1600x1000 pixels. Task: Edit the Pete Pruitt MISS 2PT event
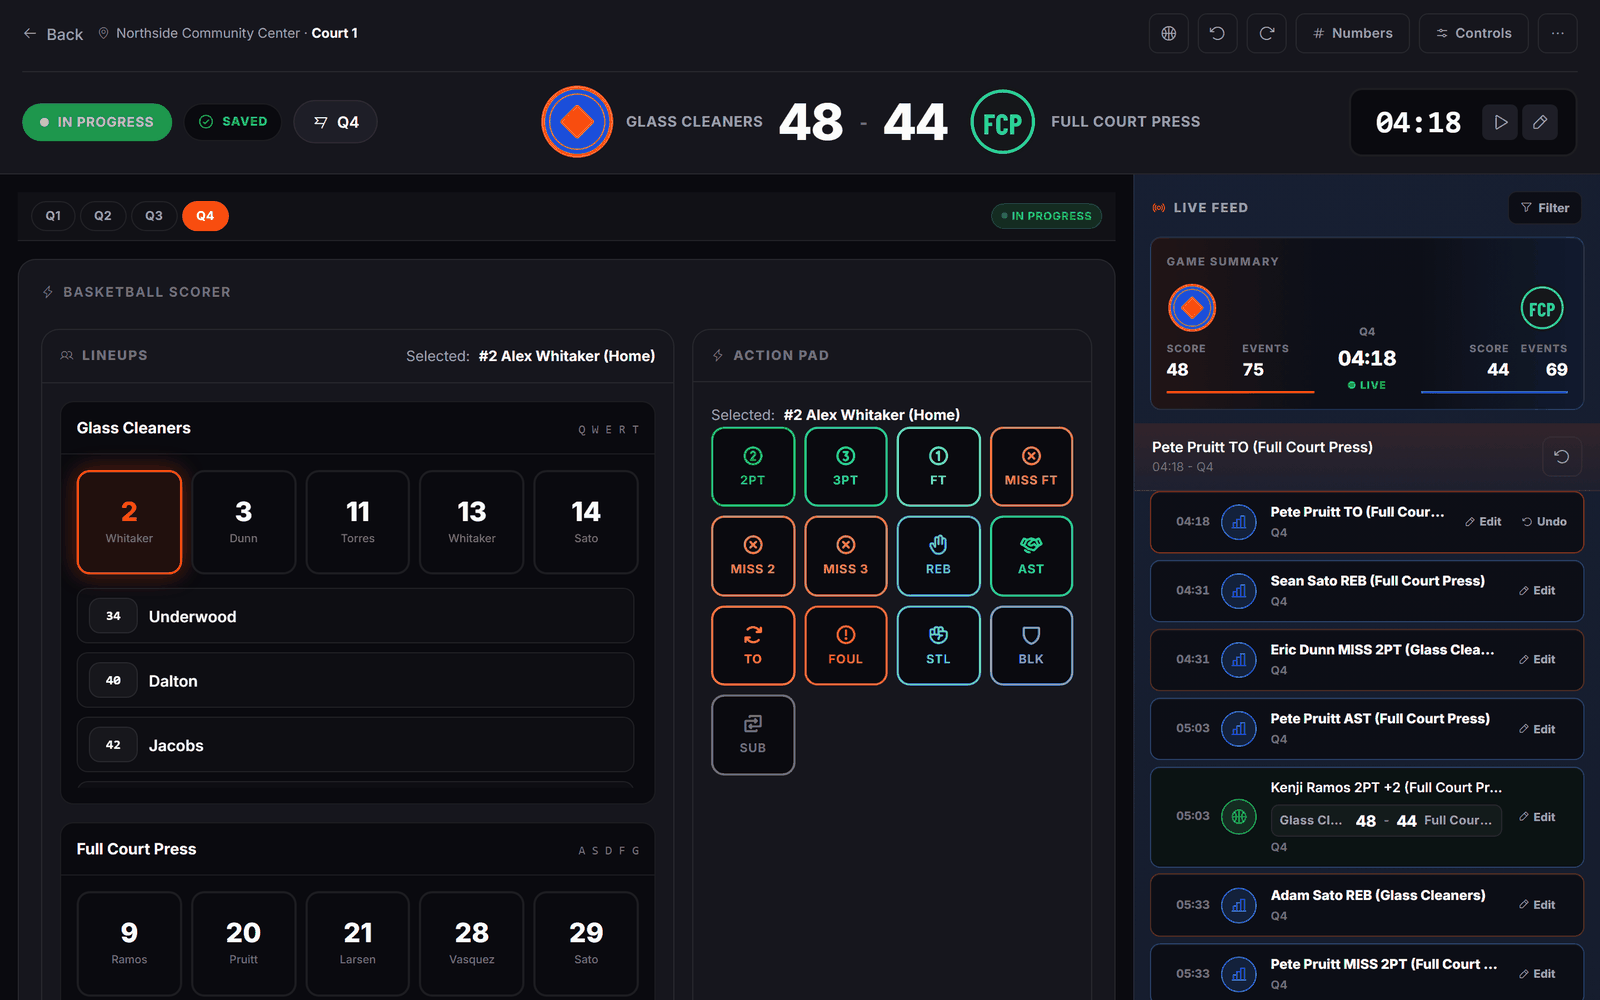(1537, 974)
